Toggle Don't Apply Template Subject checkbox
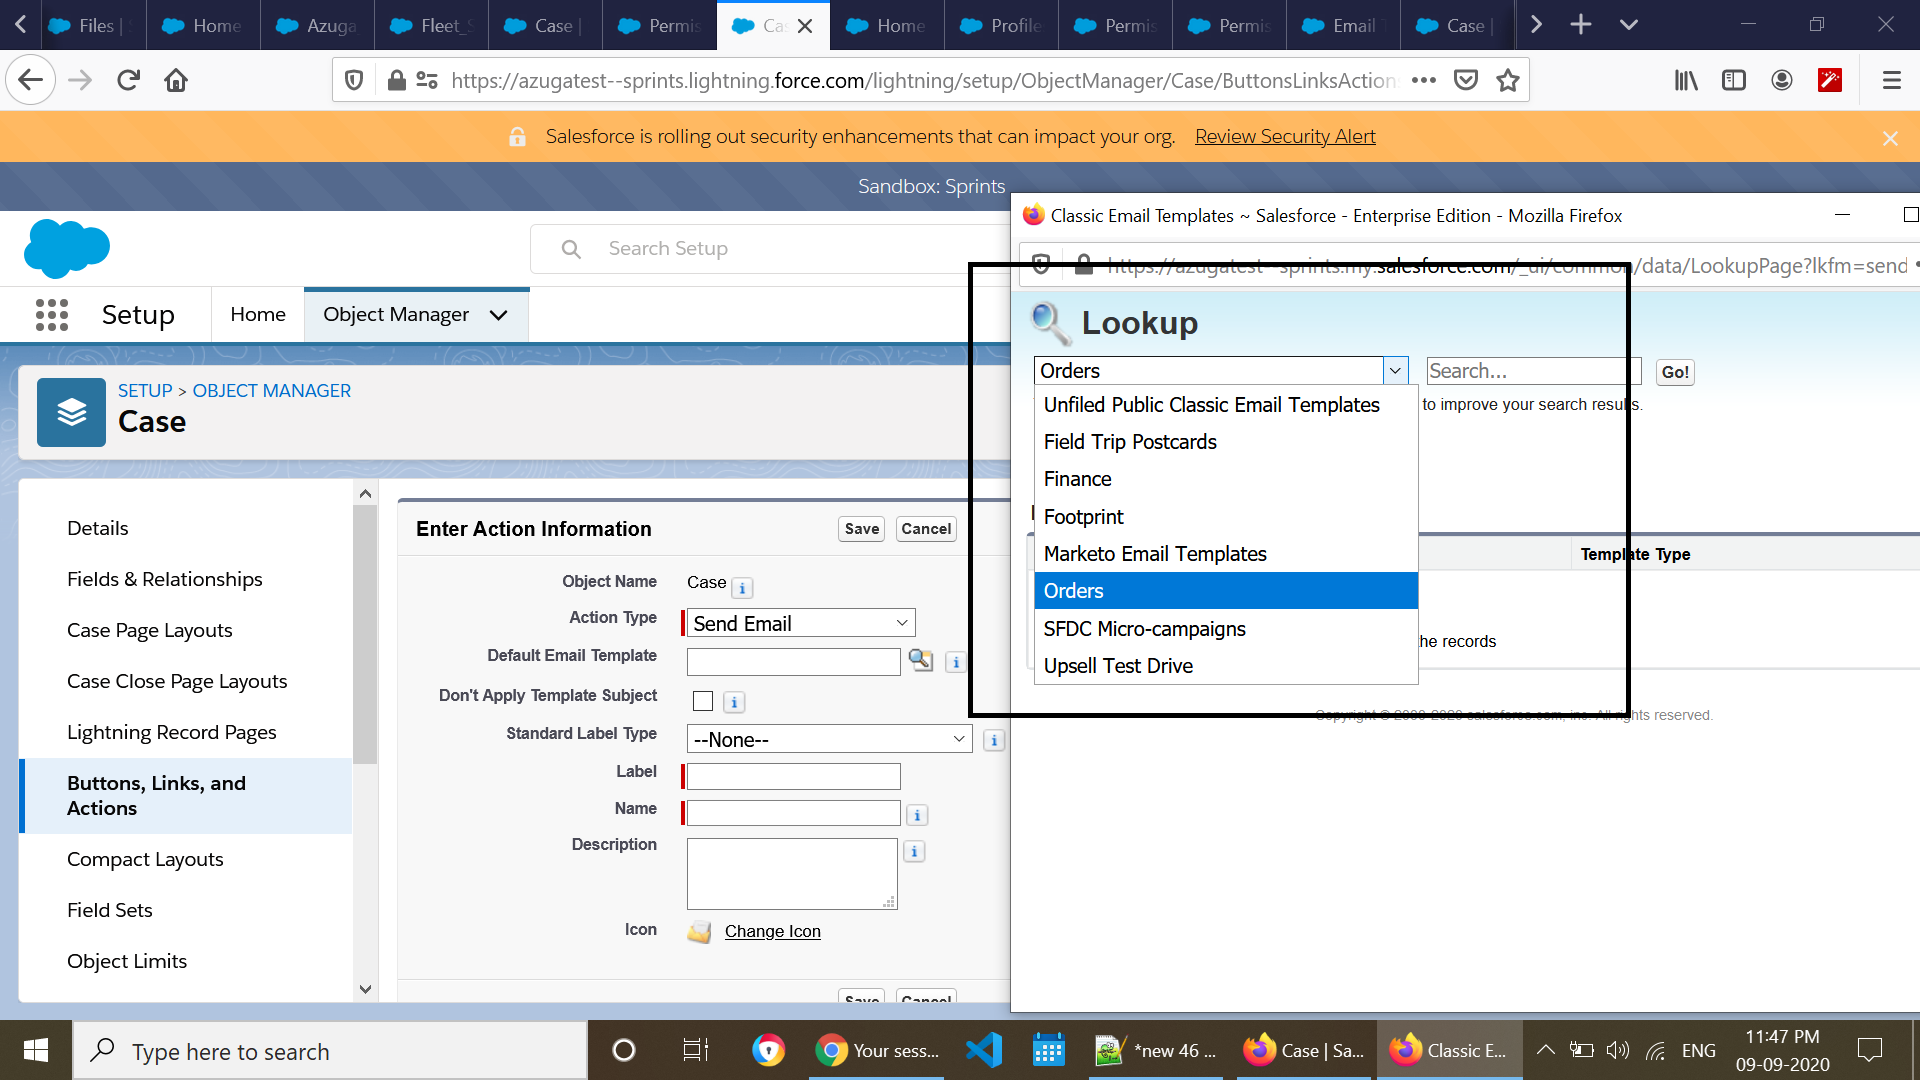Viewport: 1920px width, 1080px height. (703, 701)
